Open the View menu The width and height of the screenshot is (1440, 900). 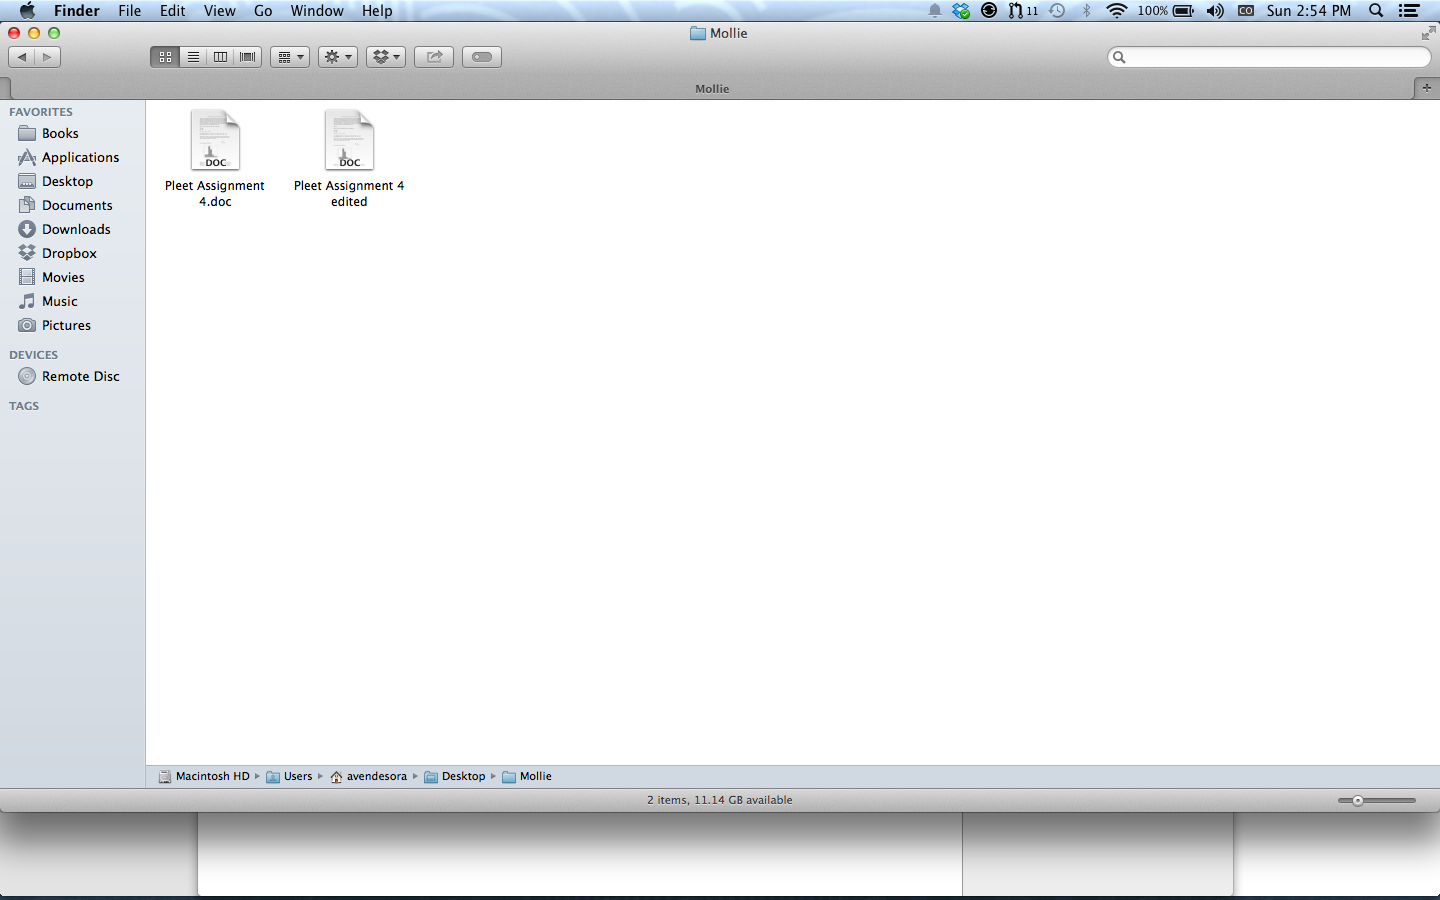[219, 11]
